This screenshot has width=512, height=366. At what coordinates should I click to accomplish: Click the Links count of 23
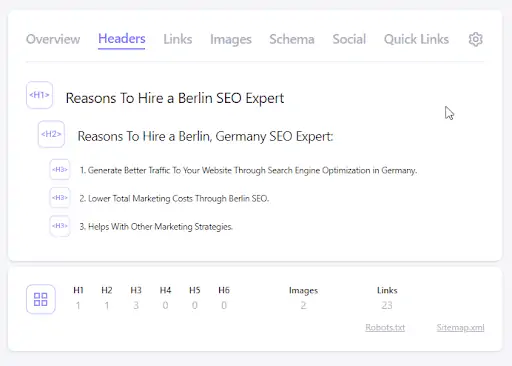(x=387, y=305)
